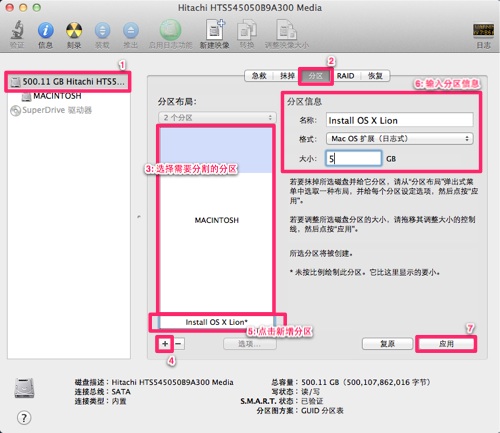Switch to the Restore (恢复) tab

coord(375,76)
